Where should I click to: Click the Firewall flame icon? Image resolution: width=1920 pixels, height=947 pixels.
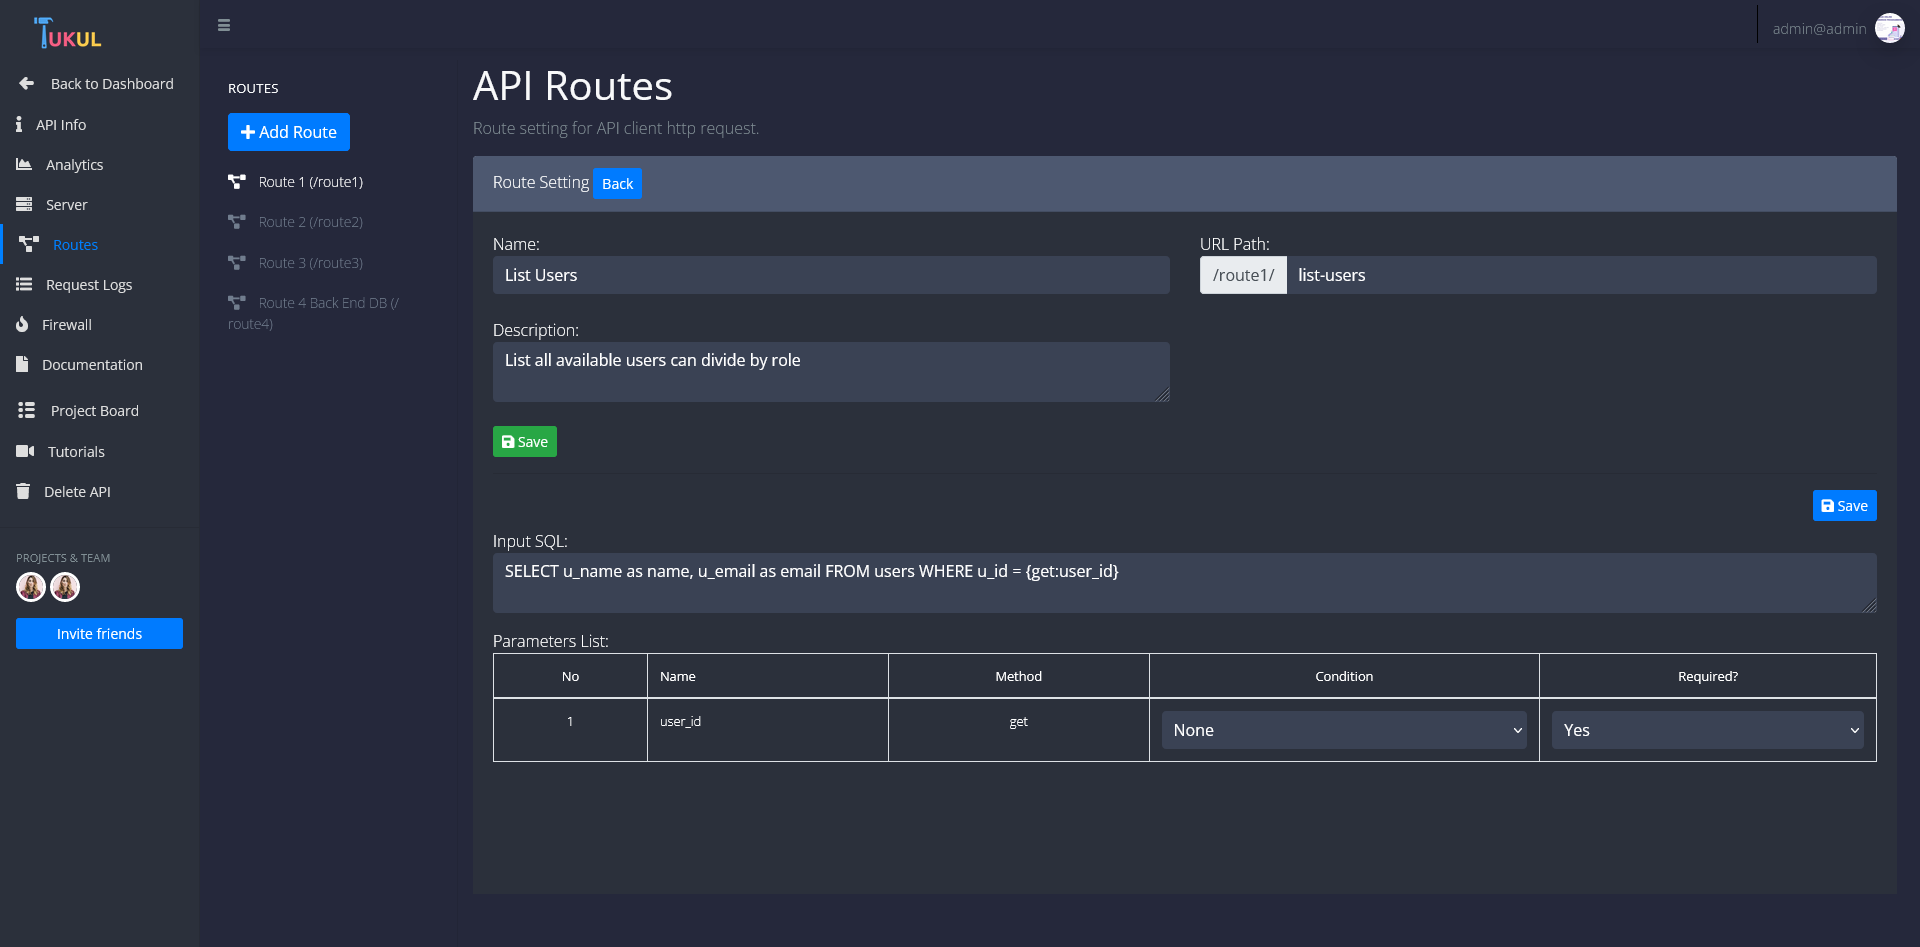[22, 324]
